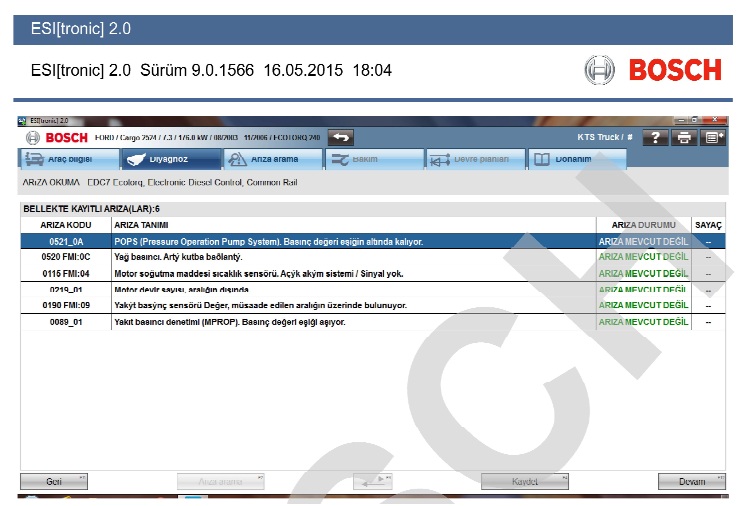Screen dimensions: 745x506
Task: Open the help question mark icon
Action: (x=655, y=137)
